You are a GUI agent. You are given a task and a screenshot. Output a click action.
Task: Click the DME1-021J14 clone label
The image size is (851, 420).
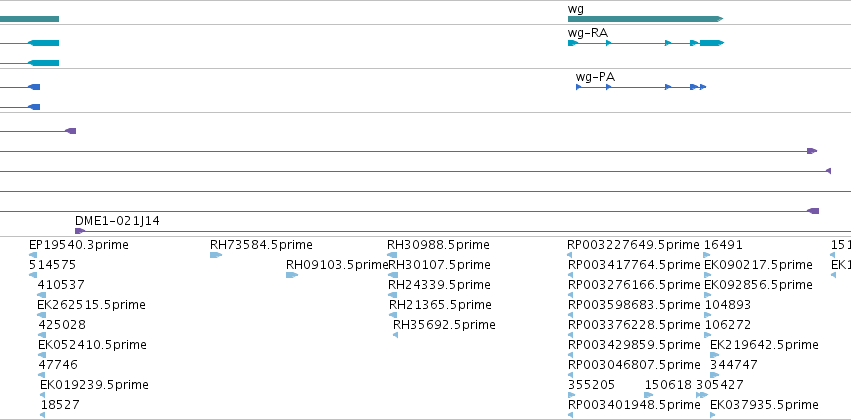[117, 221]
